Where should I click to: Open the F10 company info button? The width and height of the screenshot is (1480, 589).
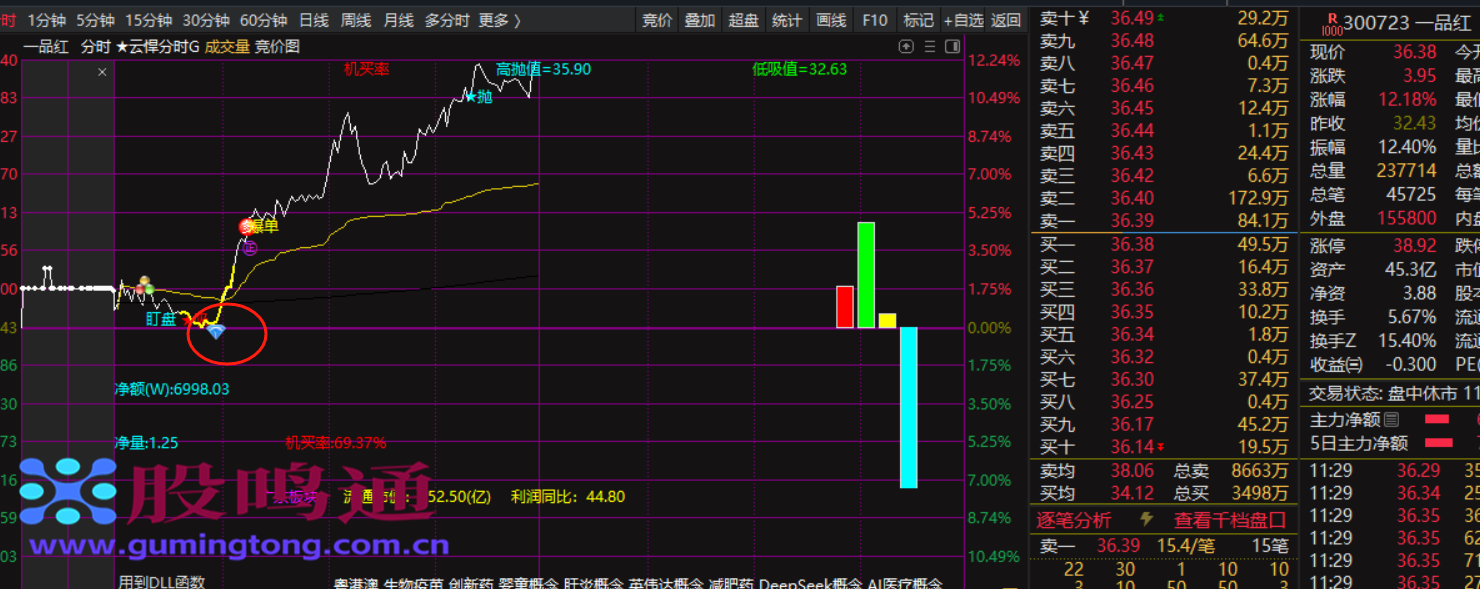click(875, 20)
